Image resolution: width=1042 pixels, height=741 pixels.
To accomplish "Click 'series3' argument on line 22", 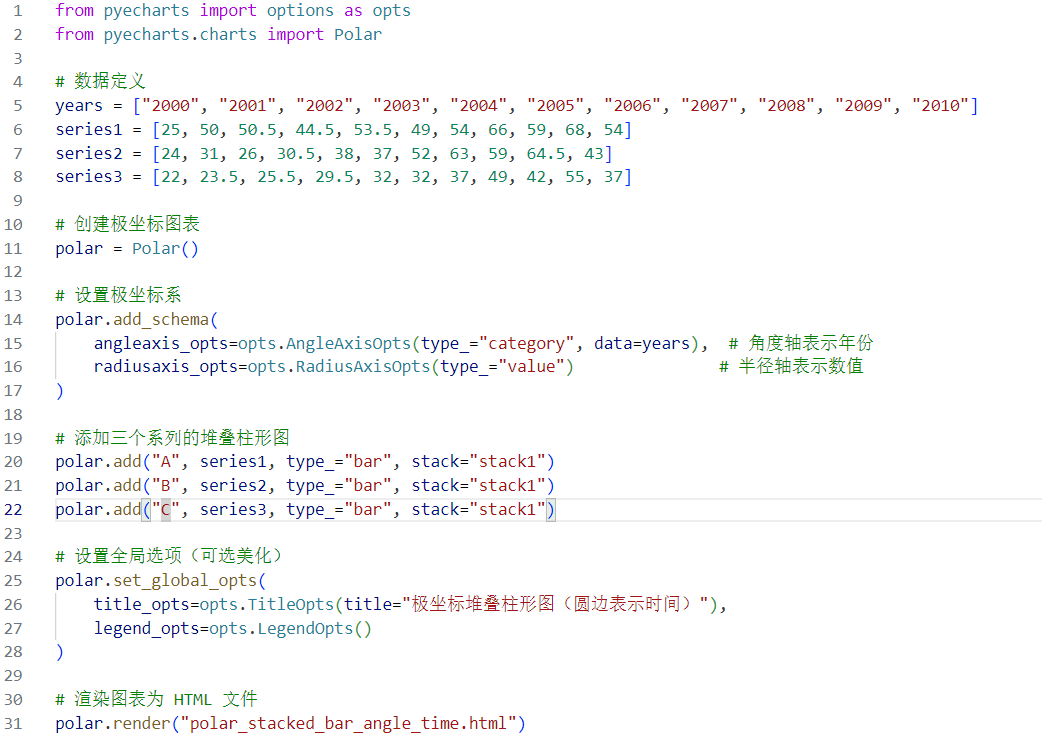I will click(x=233, y=510).
